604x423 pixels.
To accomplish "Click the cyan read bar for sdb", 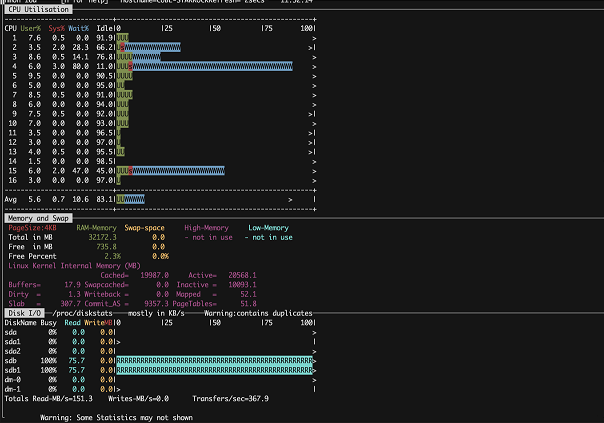I will tap(215, 361).
